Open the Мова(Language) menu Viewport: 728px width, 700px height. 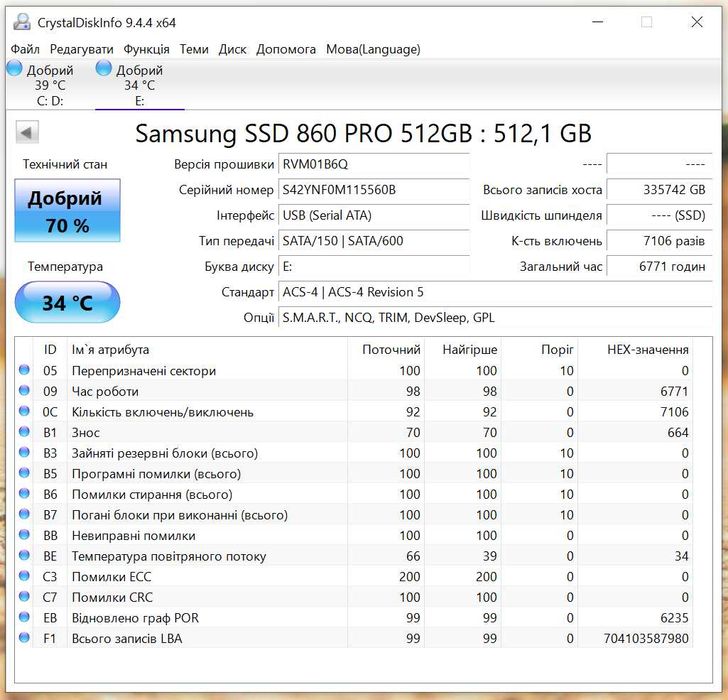pyautogui.click(x=373, y=49)
